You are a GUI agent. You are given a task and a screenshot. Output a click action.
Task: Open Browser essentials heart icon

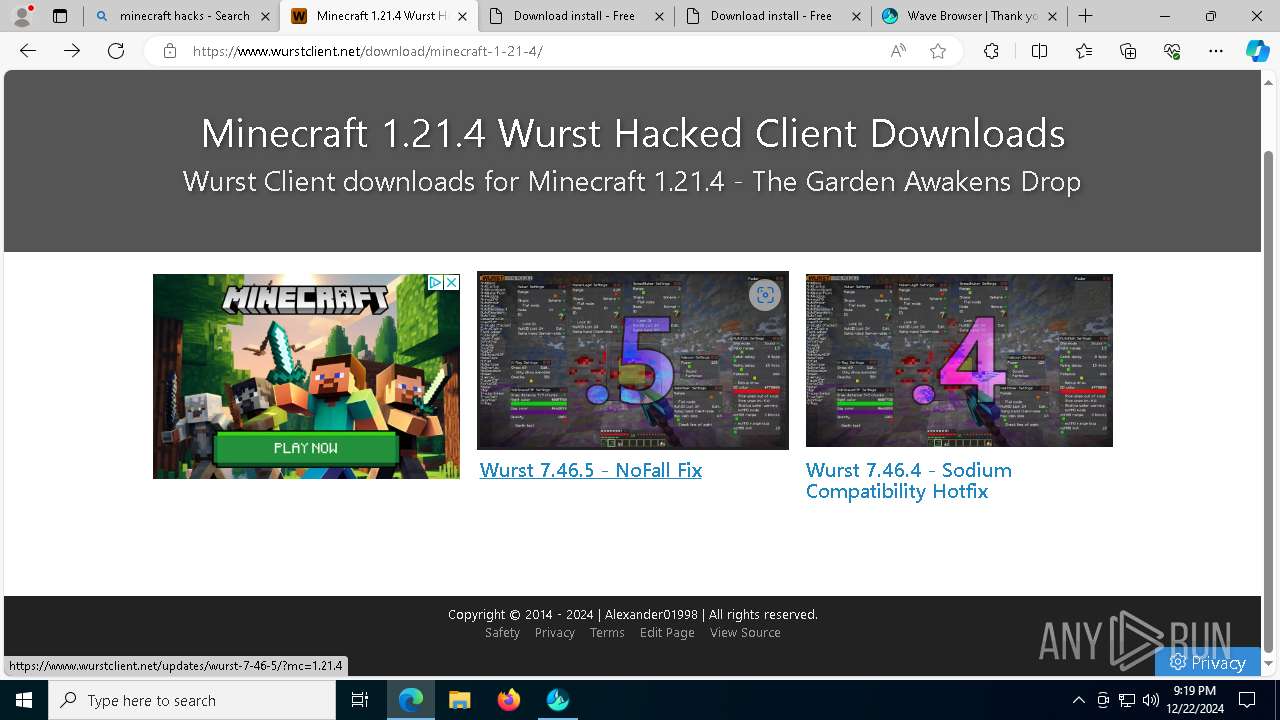(1172, 51)
